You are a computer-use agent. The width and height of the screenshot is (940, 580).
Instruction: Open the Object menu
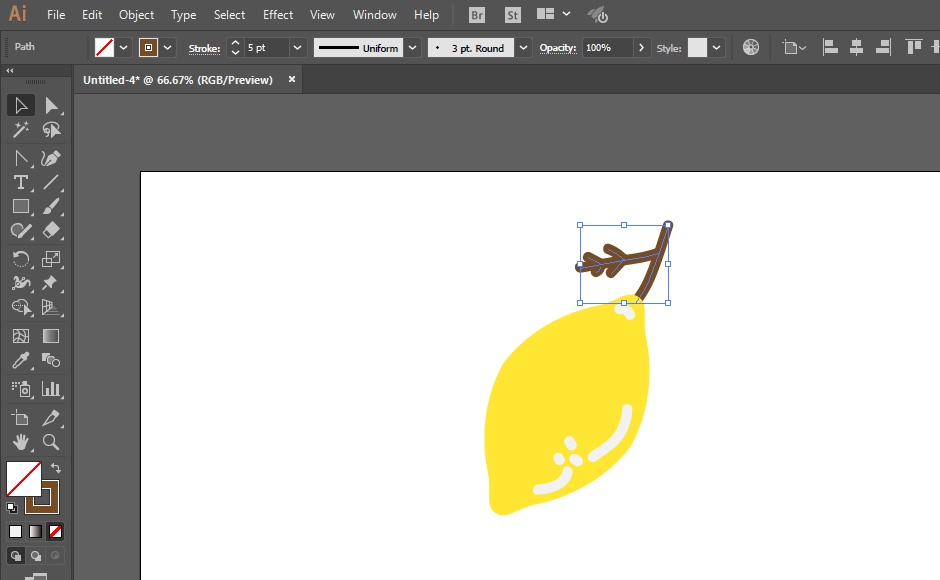coord(136,14)
